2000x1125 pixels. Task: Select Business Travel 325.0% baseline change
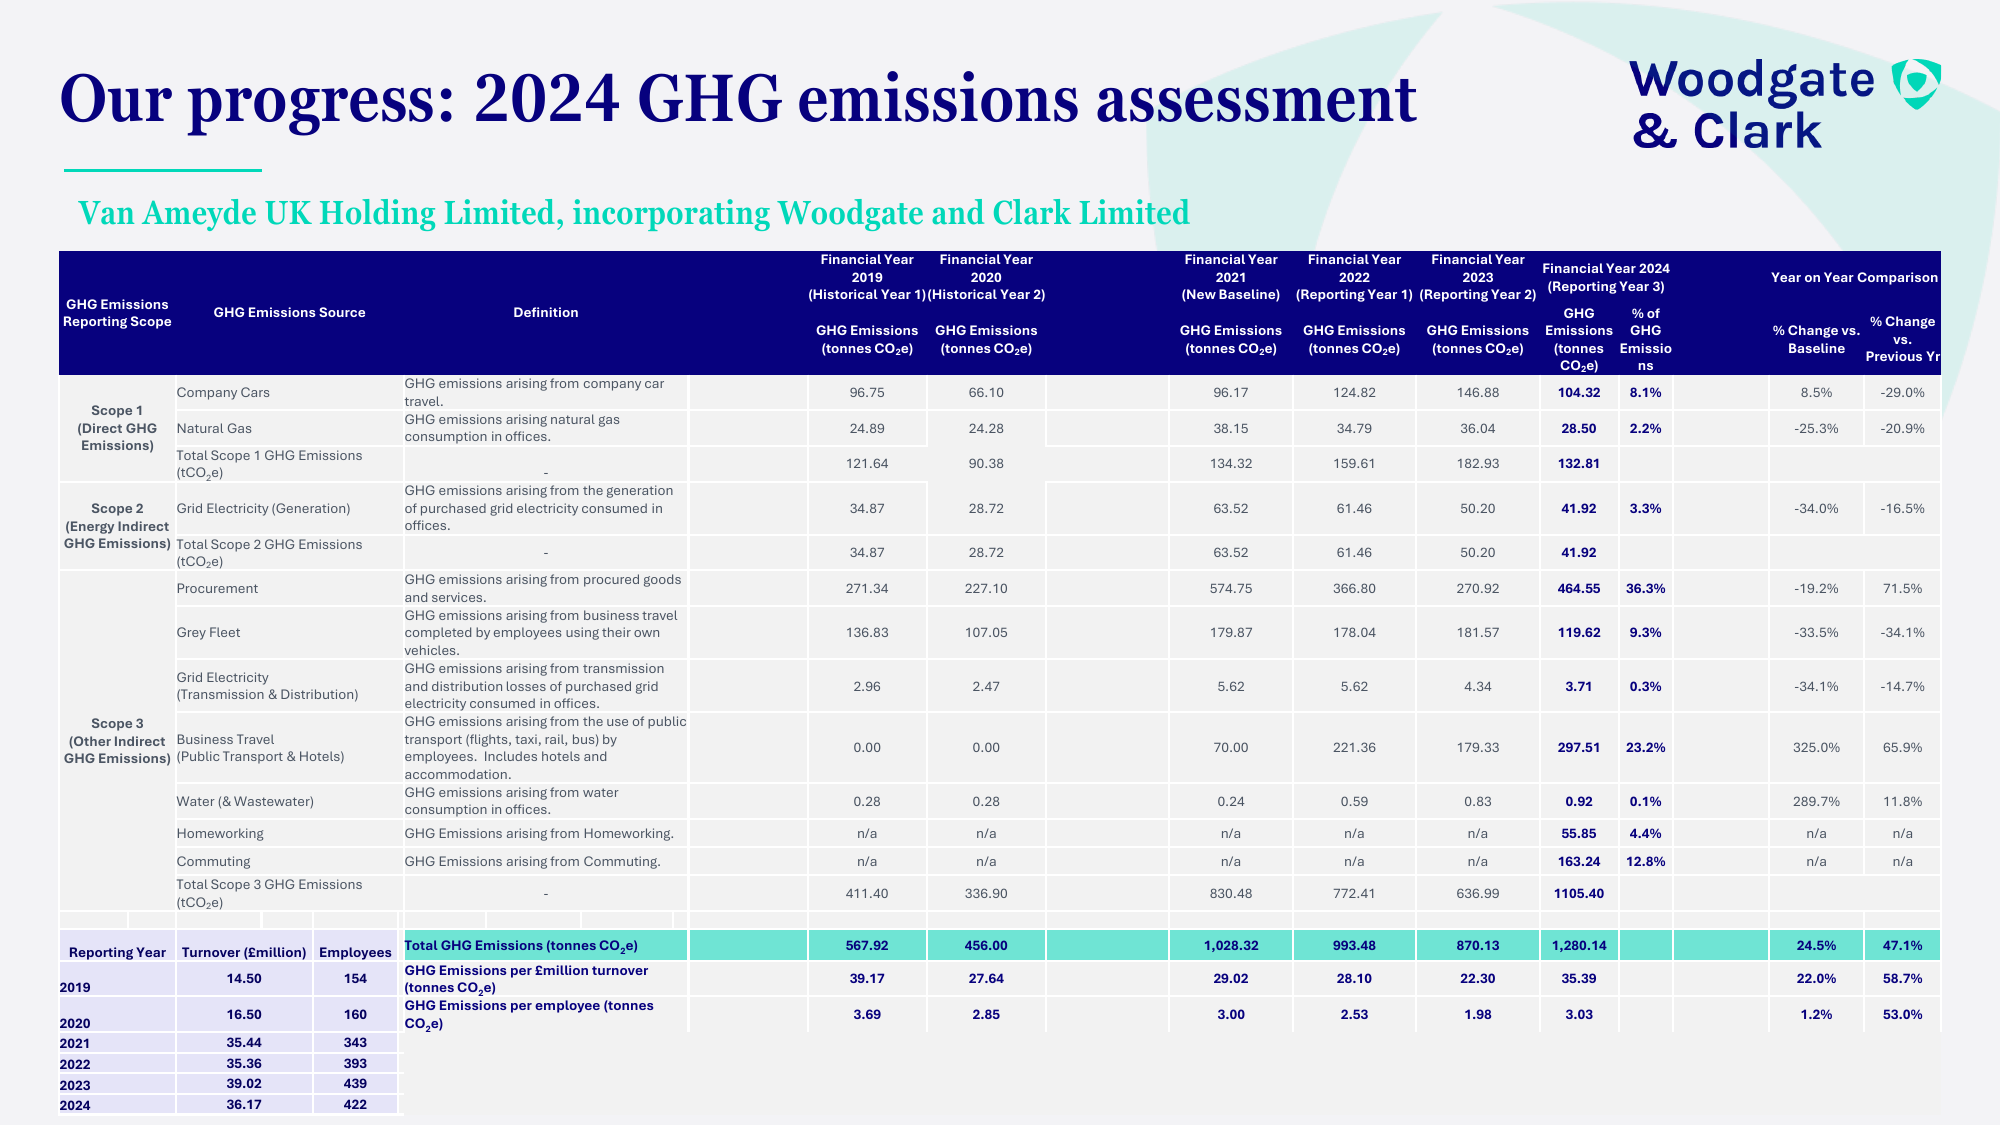(1816, 748)
